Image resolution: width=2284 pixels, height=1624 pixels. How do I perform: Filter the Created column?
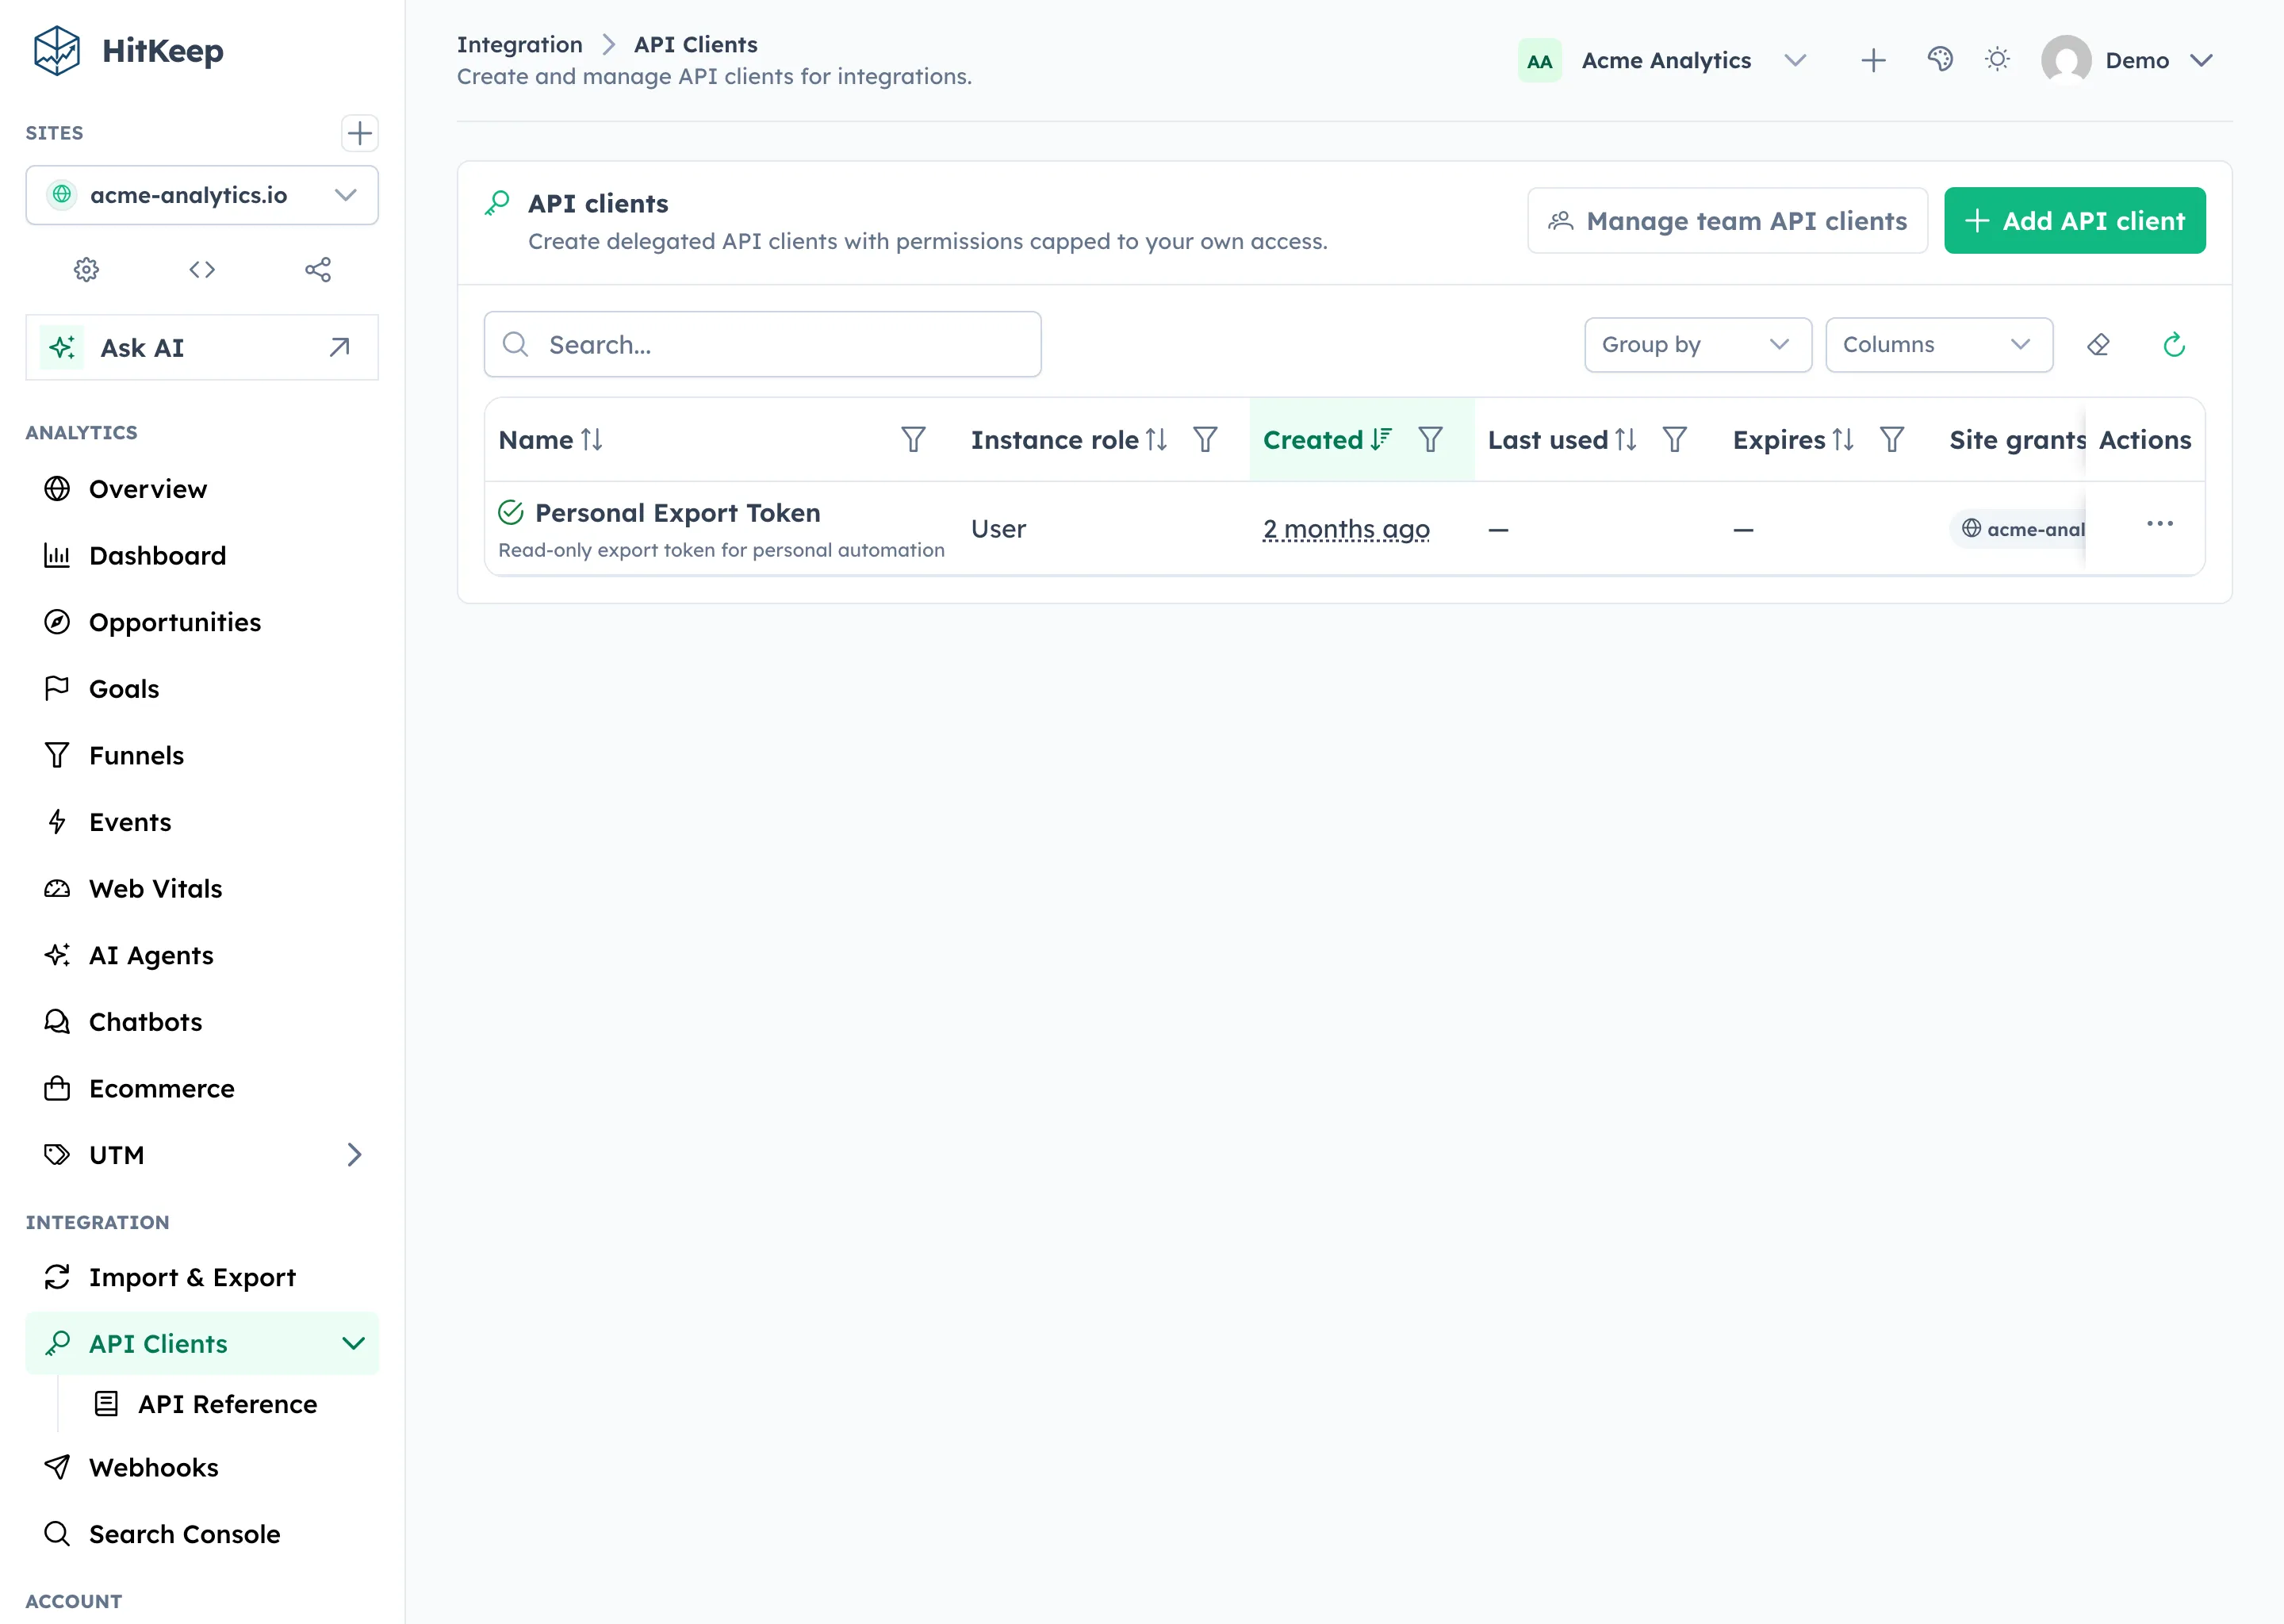tap(1431, 440)
